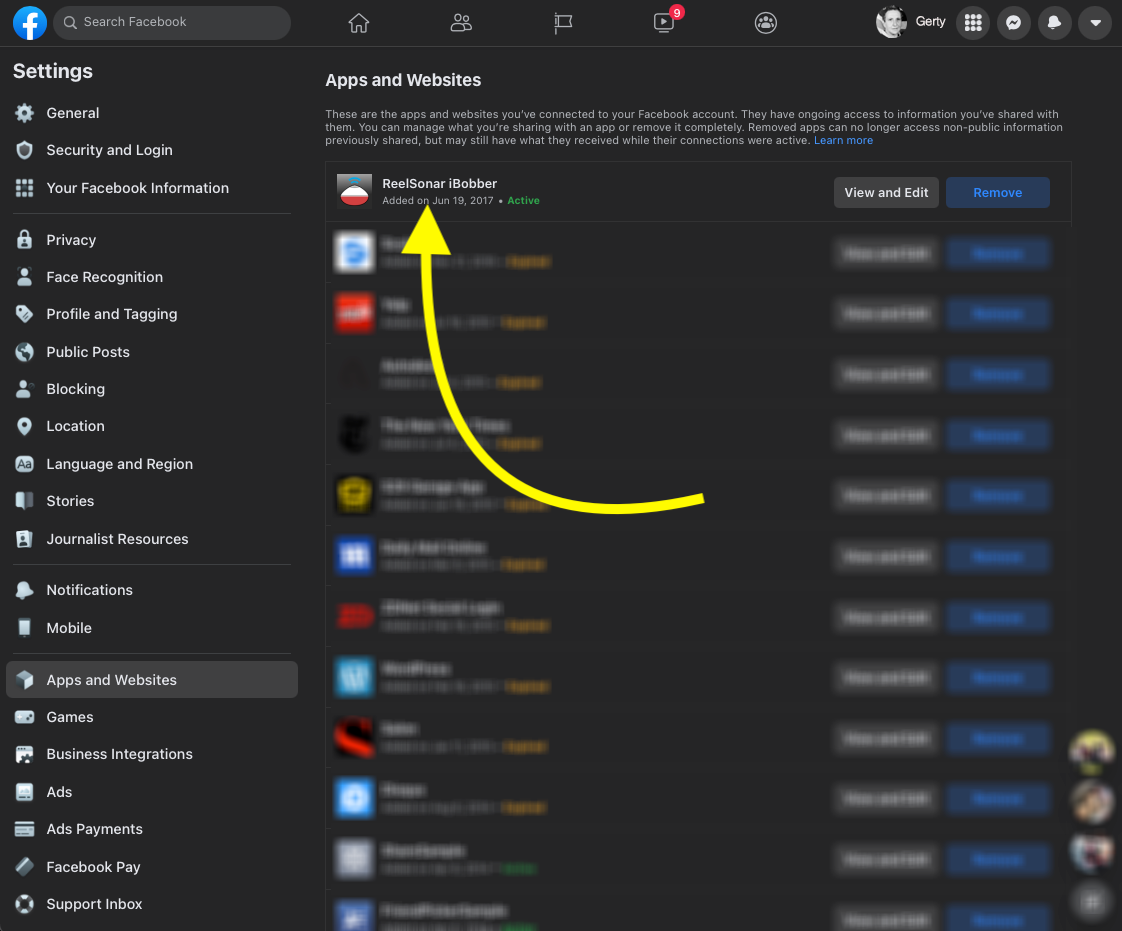Viewport: 1122px width, 931px height.
Task: Select Apps and Websites in sidebar
Action: 152,680
